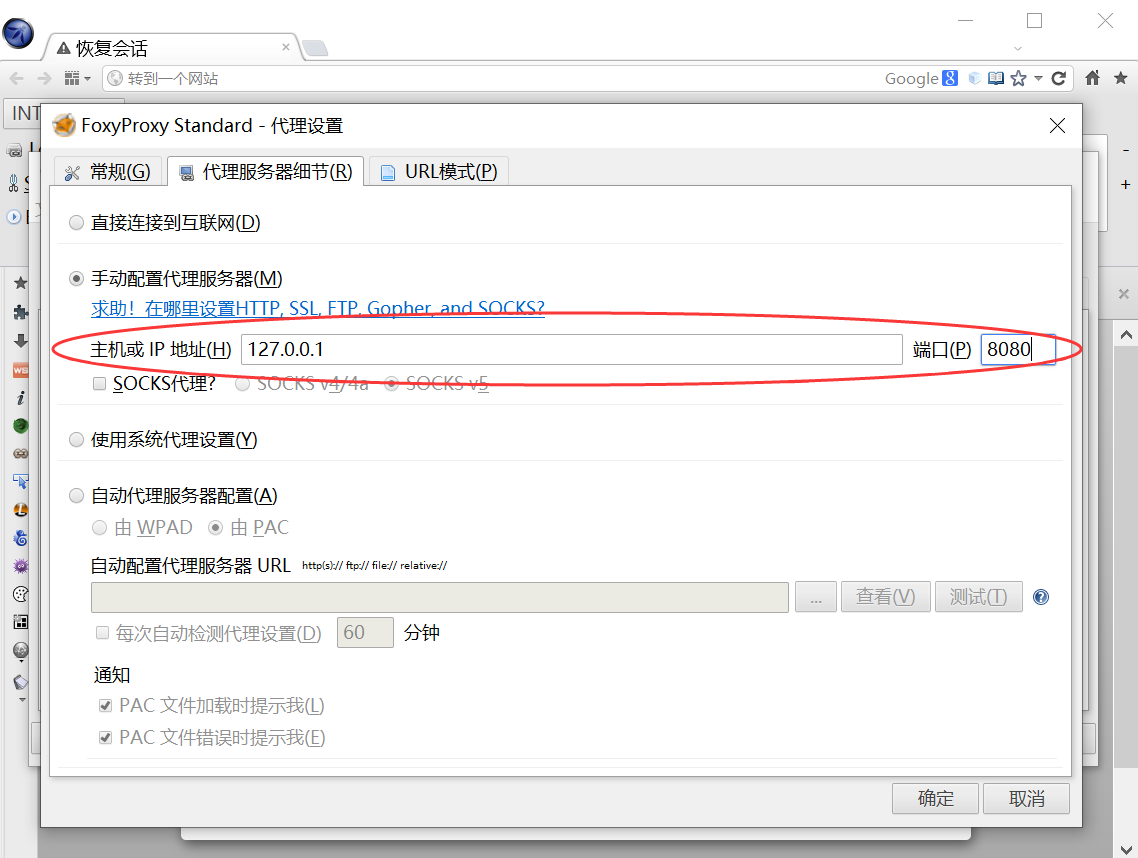Screen dimensions: 1138x858
Task: Open the downloads arrow sidebar icon
Action: pos(21,340)
